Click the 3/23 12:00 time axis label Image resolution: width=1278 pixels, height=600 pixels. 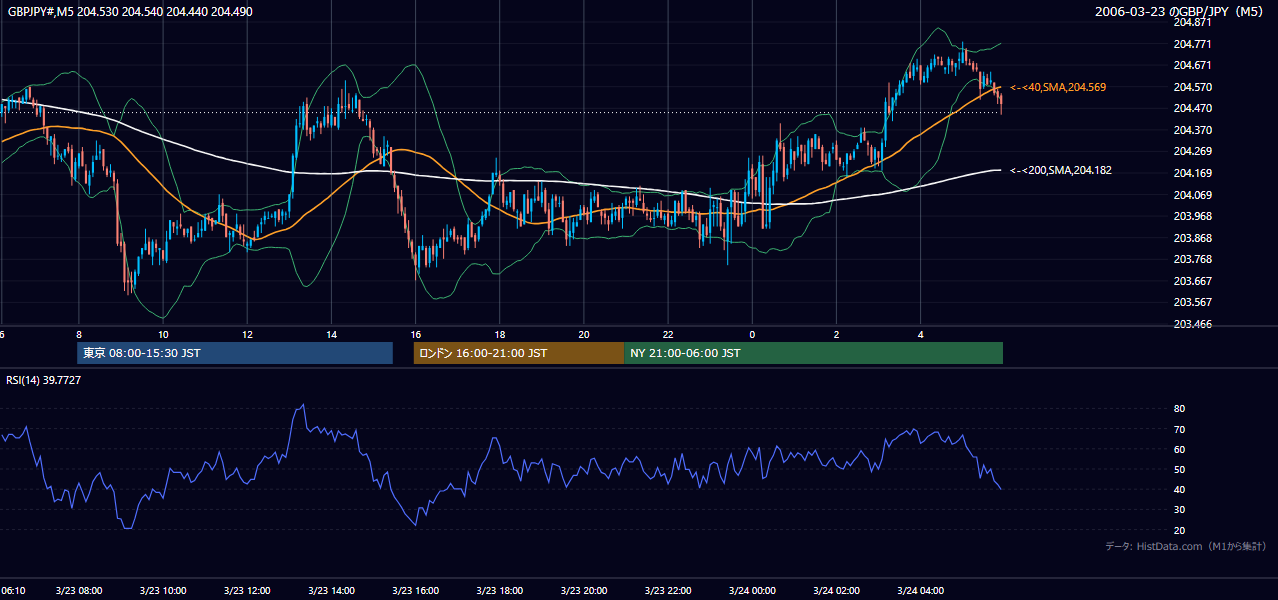pos(247,591)
